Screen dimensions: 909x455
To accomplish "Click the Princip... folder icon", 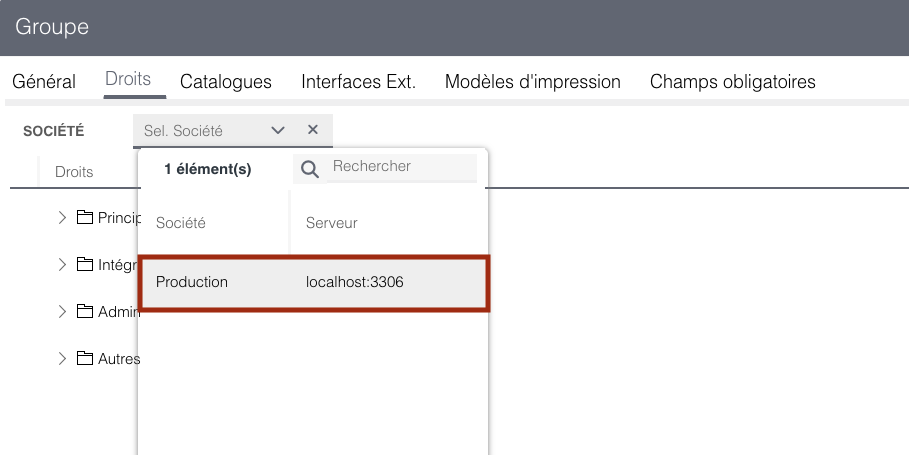I will 85,217.
